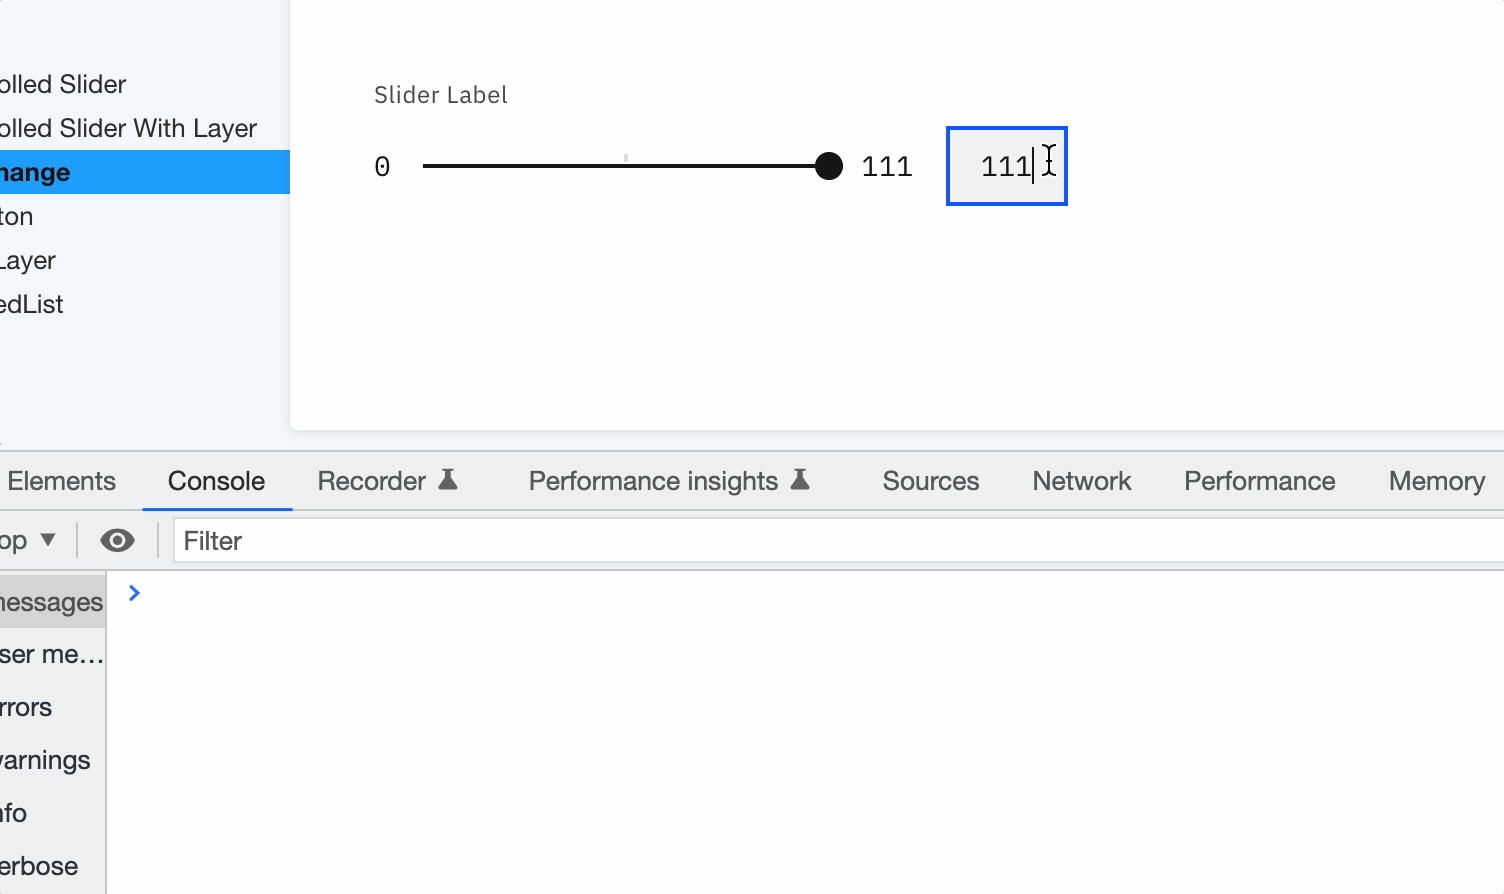The width and height of the screenshot is (1504, 894).
Task: Select the Controlled Slider With Layer story
Action: pyautogui.click(x=128, y=128)
